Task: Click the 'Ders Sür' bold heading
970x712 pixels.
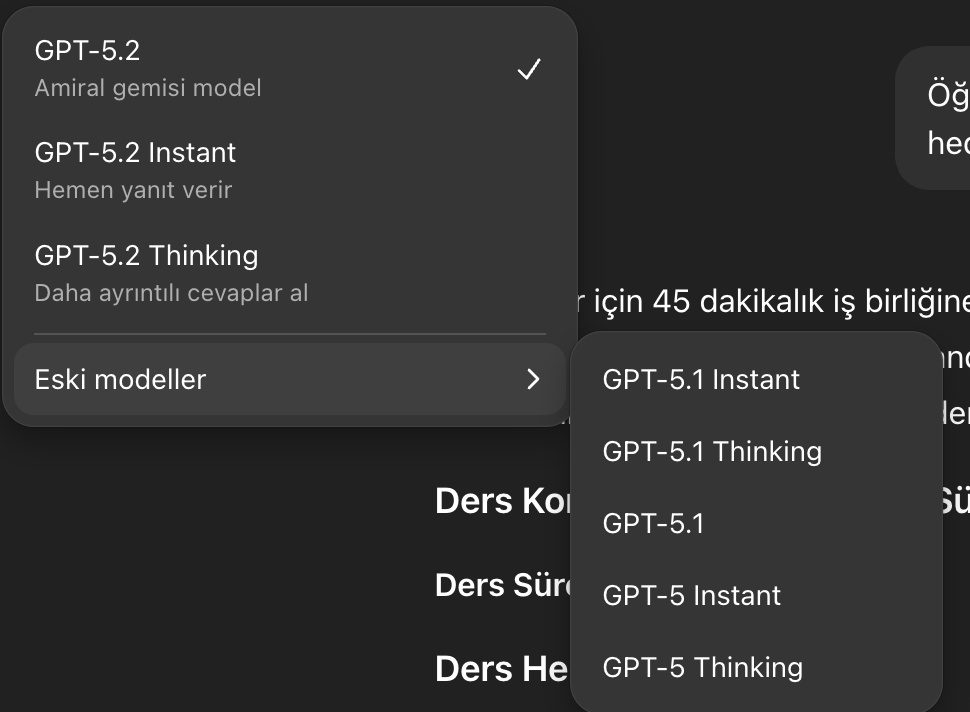Action: click(x=502, y=585)
